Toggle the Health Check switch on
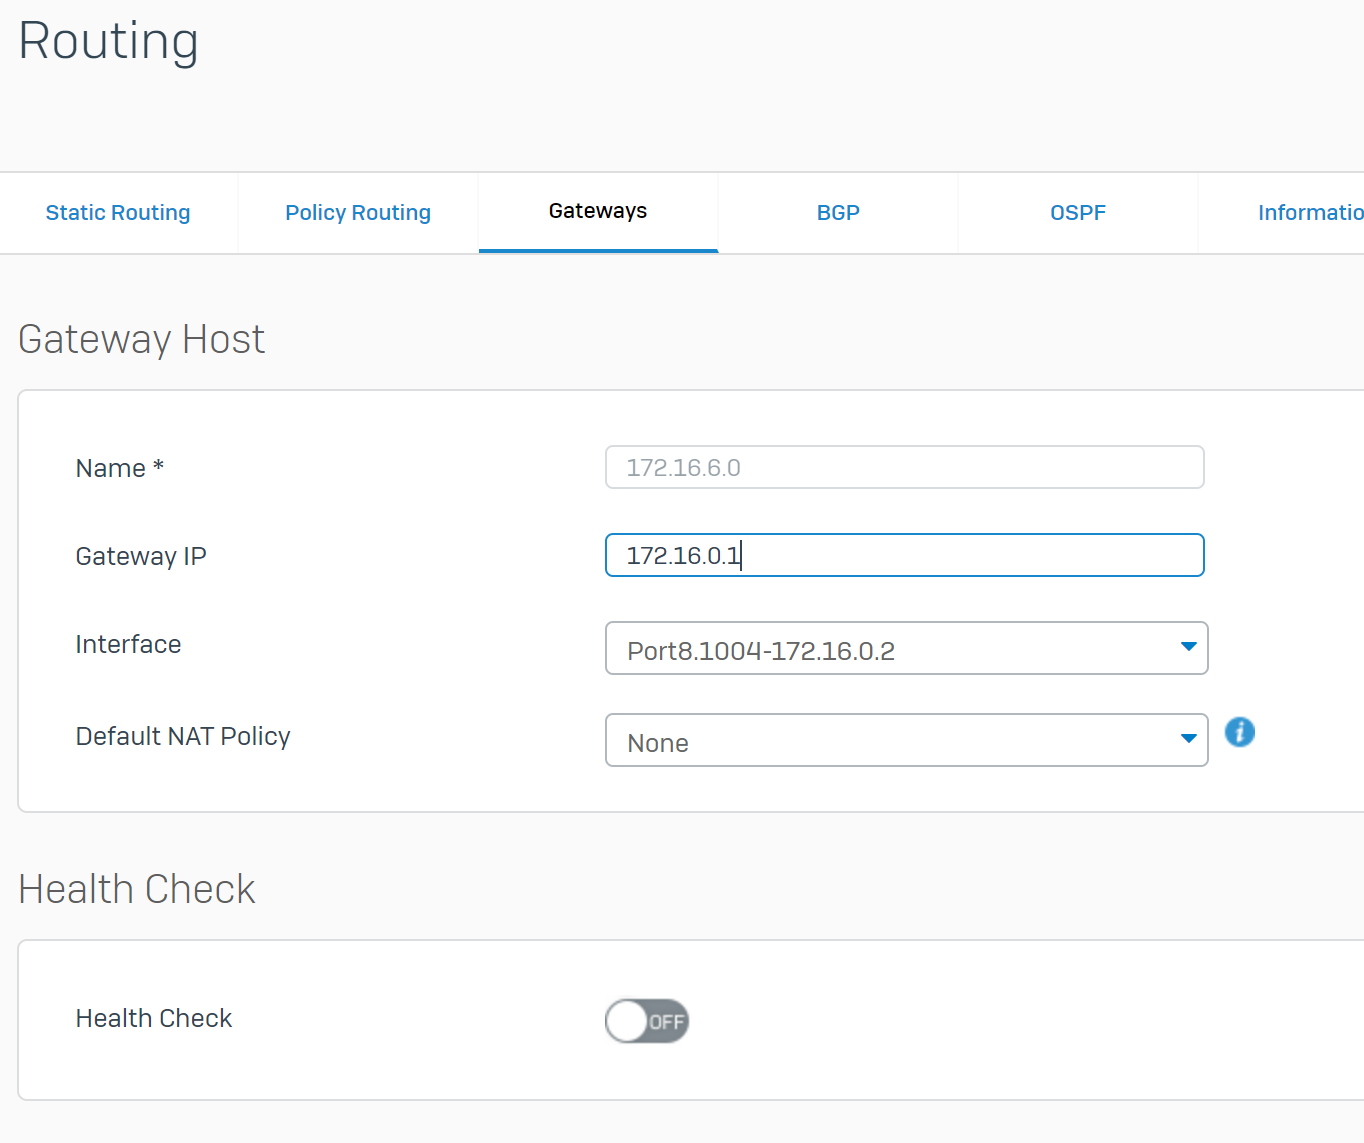The image size is (1364, 1143). [647, 1021]
